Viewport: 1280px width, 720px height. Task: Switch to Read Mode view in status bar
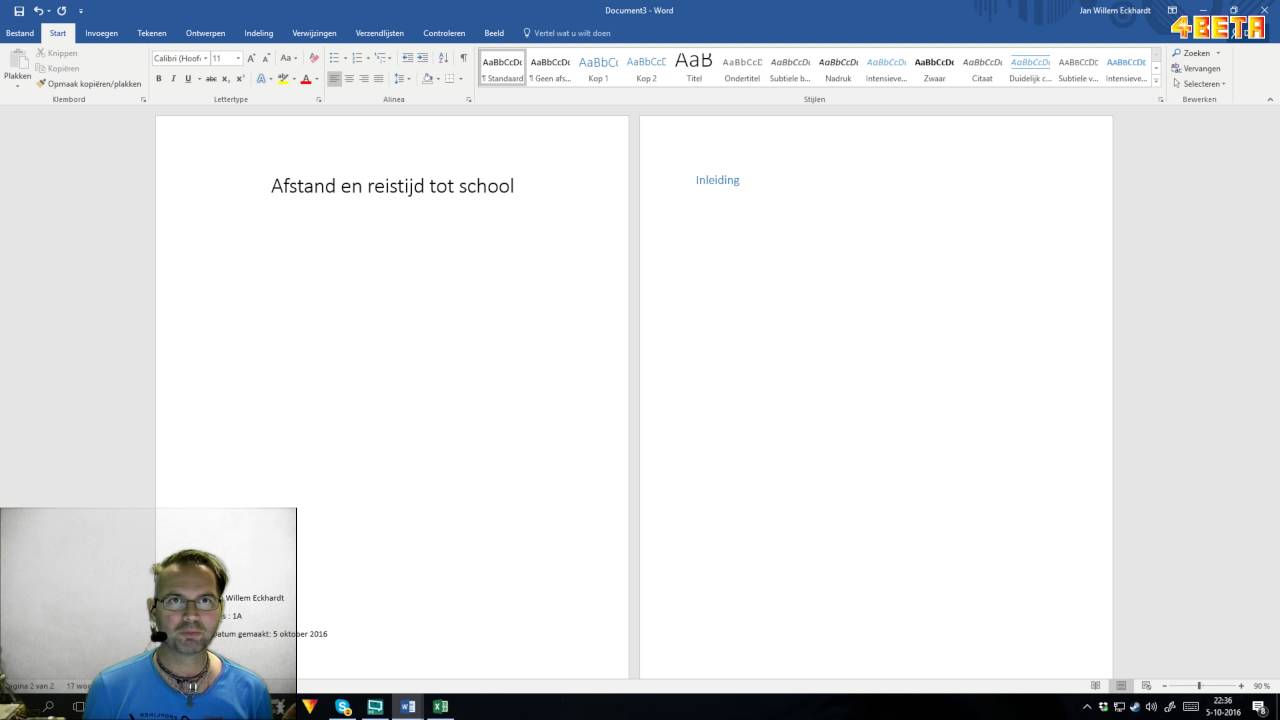1096,686
